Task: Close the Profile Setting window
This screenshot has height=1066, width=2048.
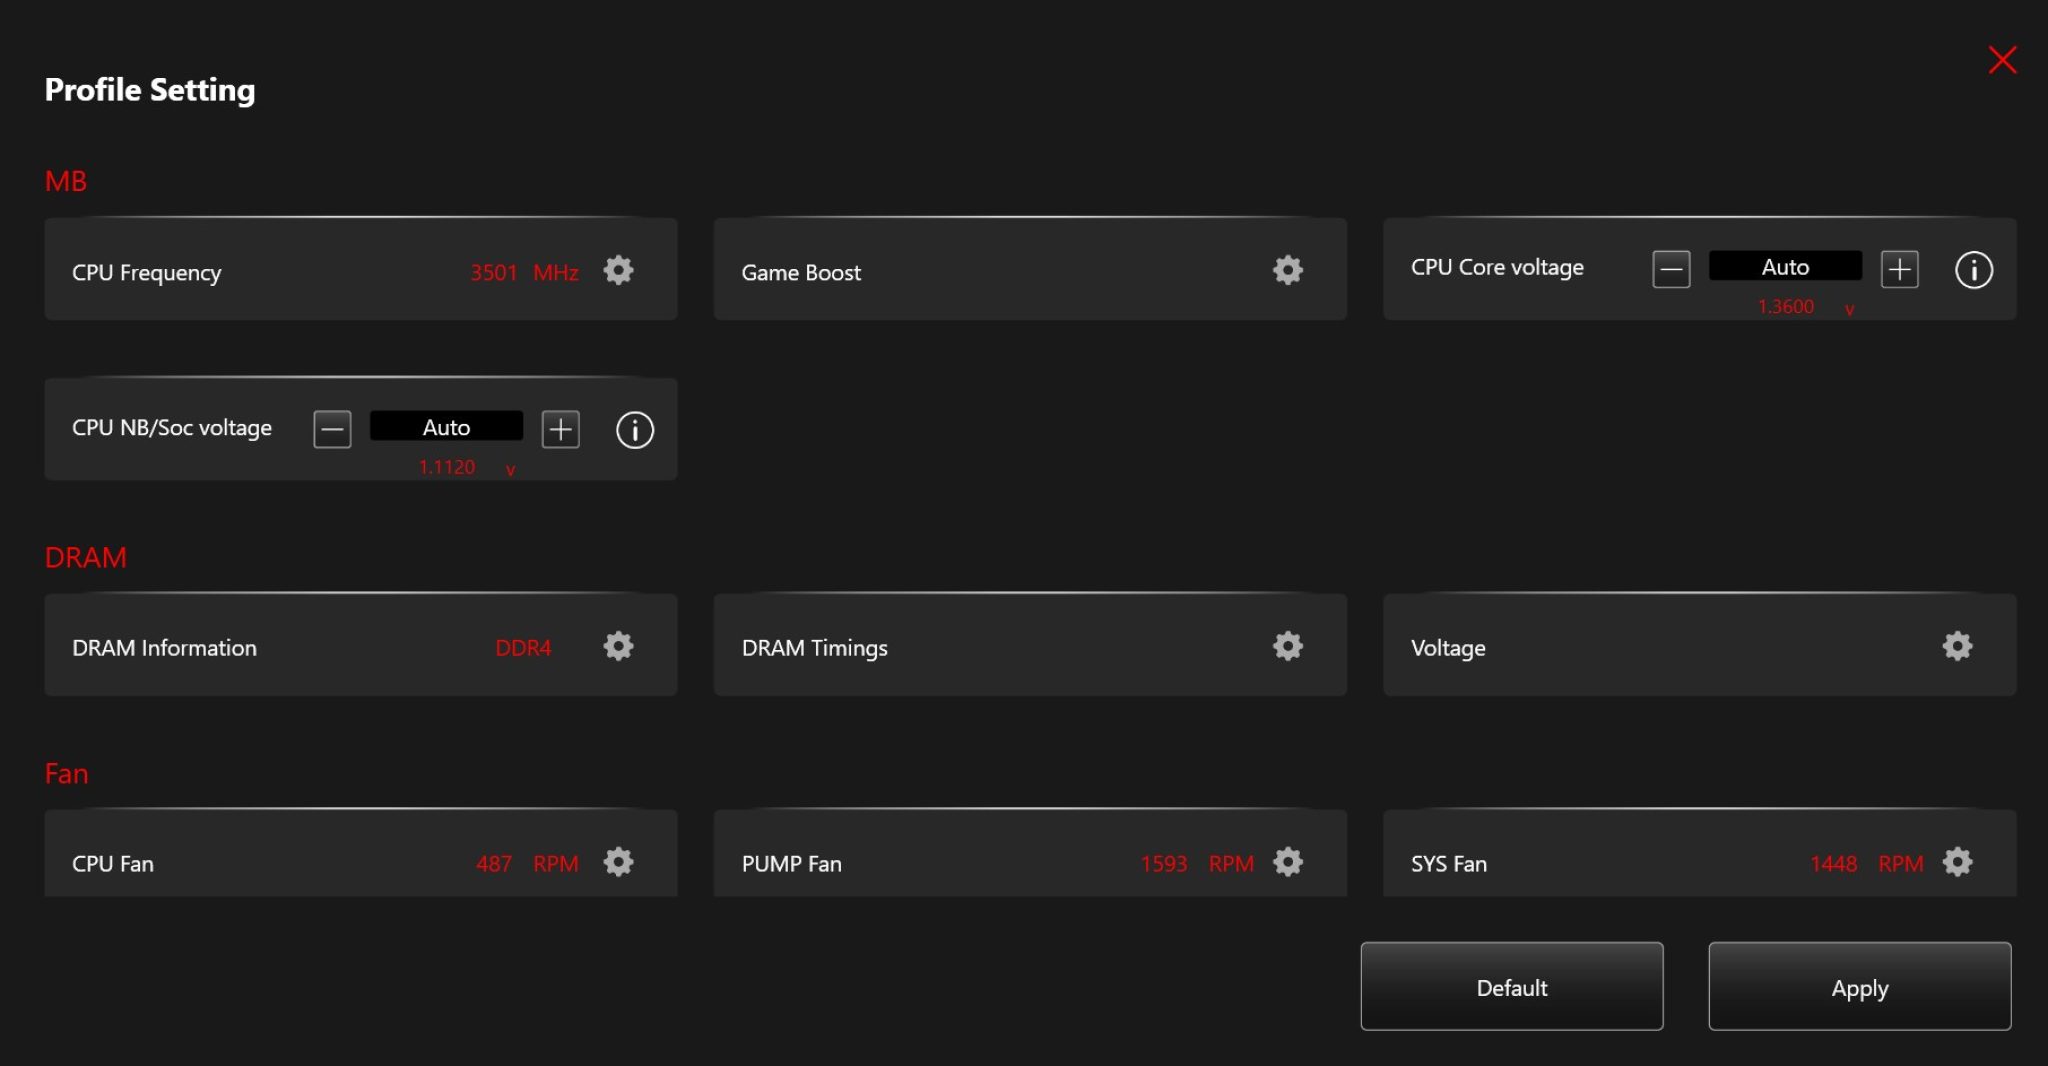Action: (x=2002, y=60)
